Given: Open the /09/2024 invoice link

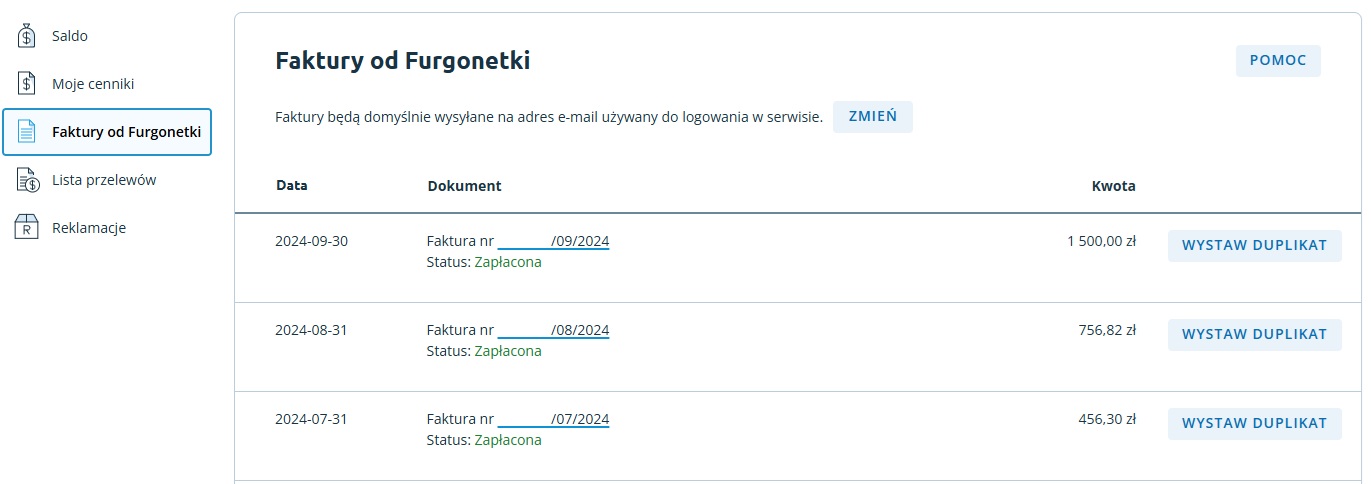Looking at the screenshot, I should tap(553, 242).
